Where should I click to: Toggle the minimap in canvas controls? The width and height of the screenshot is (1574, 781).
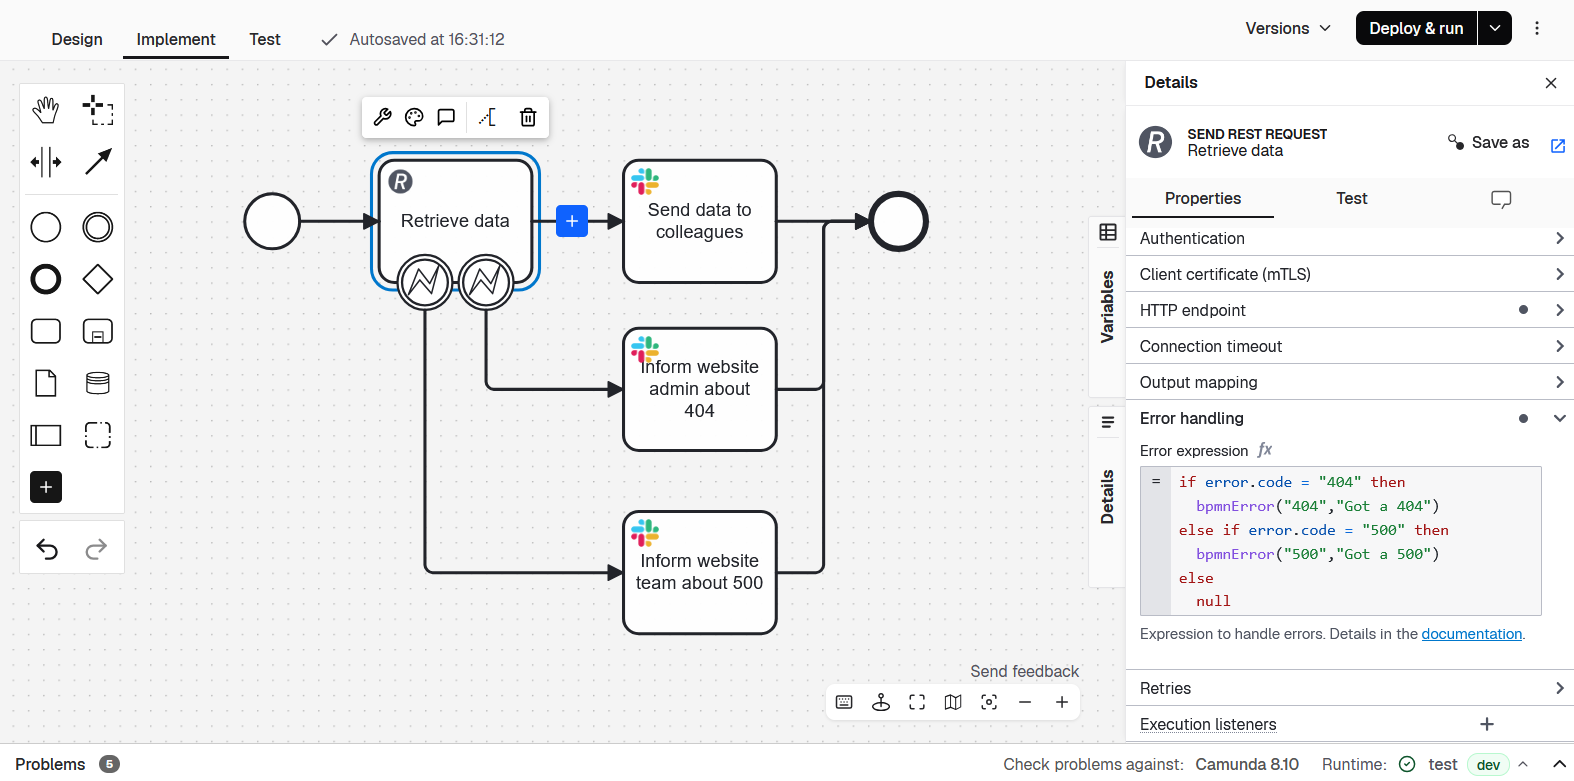pyautogui.click(x=953, y=702)
